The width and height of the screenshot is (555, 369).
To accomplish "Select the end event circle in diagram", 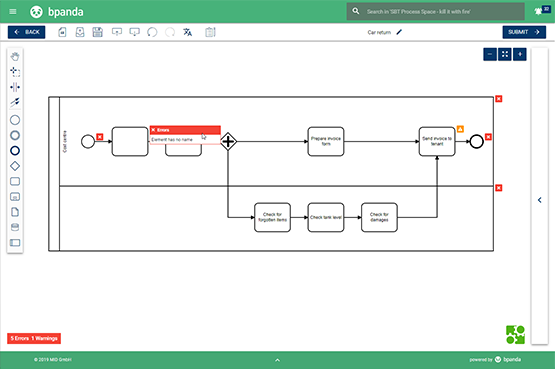I will coord(476,142).
